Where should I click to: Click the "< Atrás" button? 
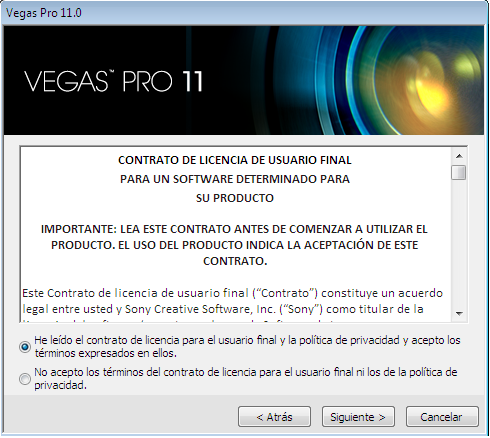point(274,417)
